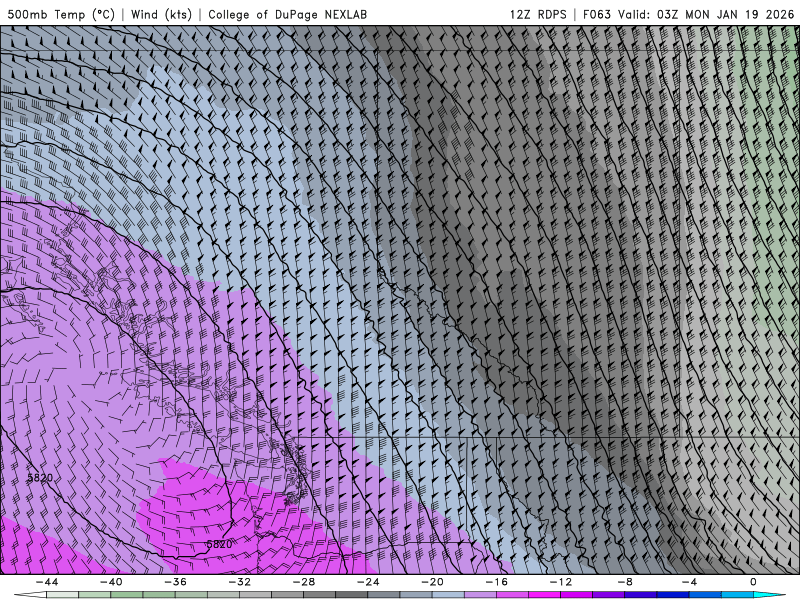Click the "Wind (kts)" header label
The image size is (800, 600).
(x=161, y=14)
